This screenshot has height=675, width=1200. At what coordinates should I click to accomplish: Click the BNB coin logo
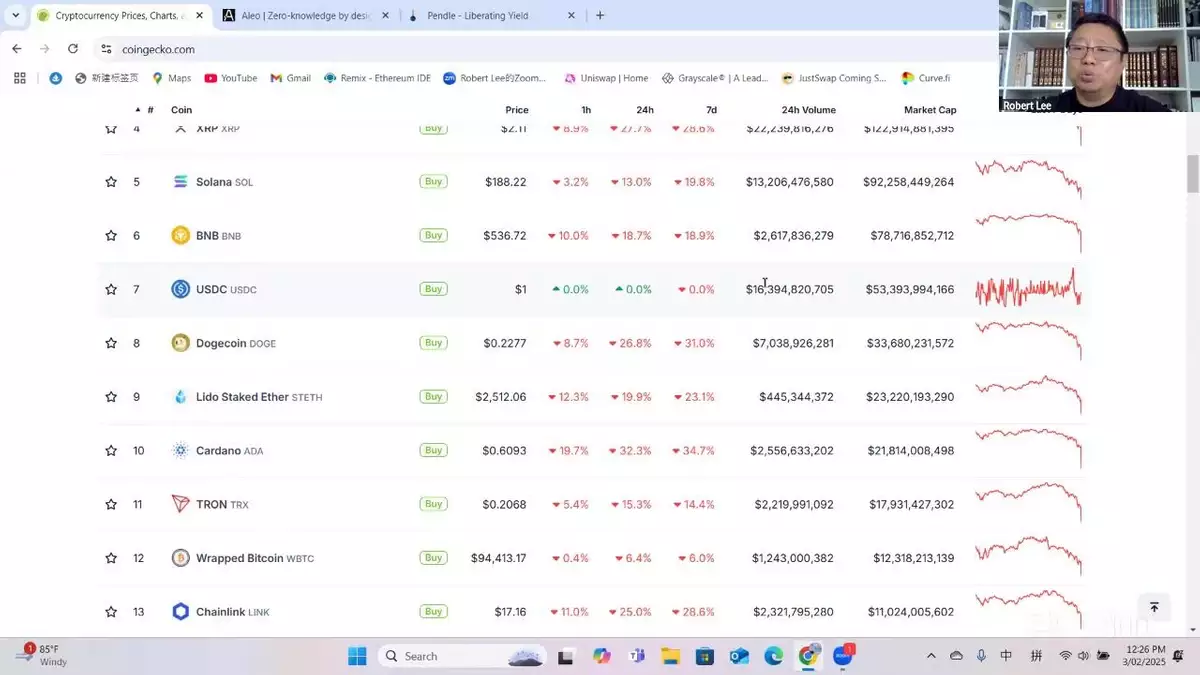tap(181, 236)
